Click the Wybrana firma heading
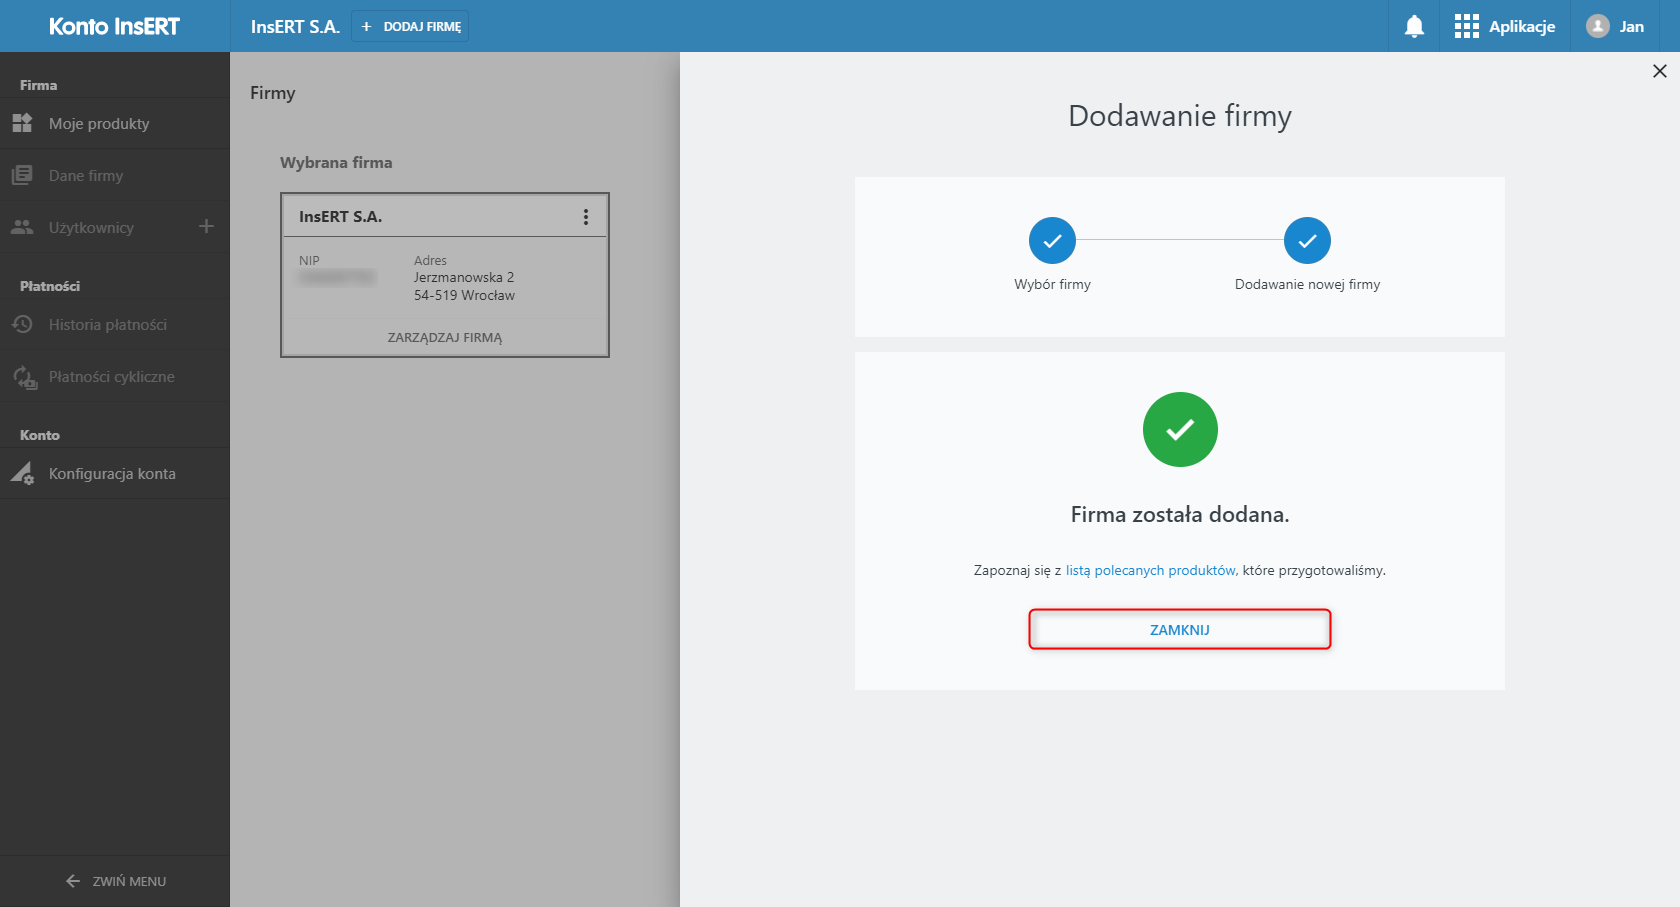Viewport: 1680px width, 907px height. [336, 163]
